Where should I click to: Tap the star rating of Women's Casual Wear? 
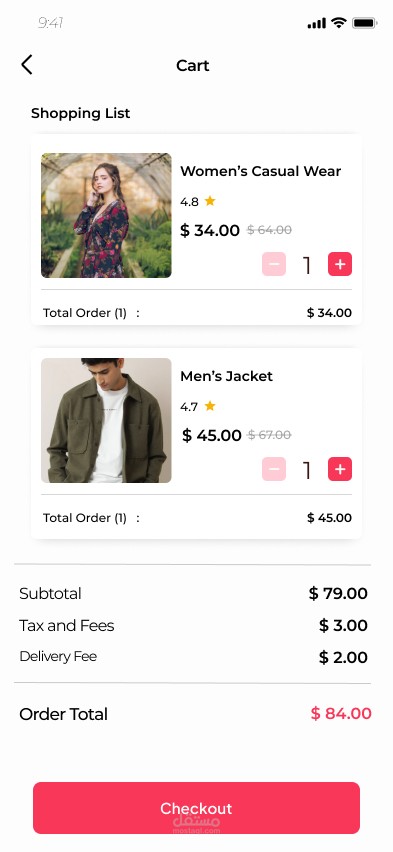pyautogui.click(x=210, y=201)
